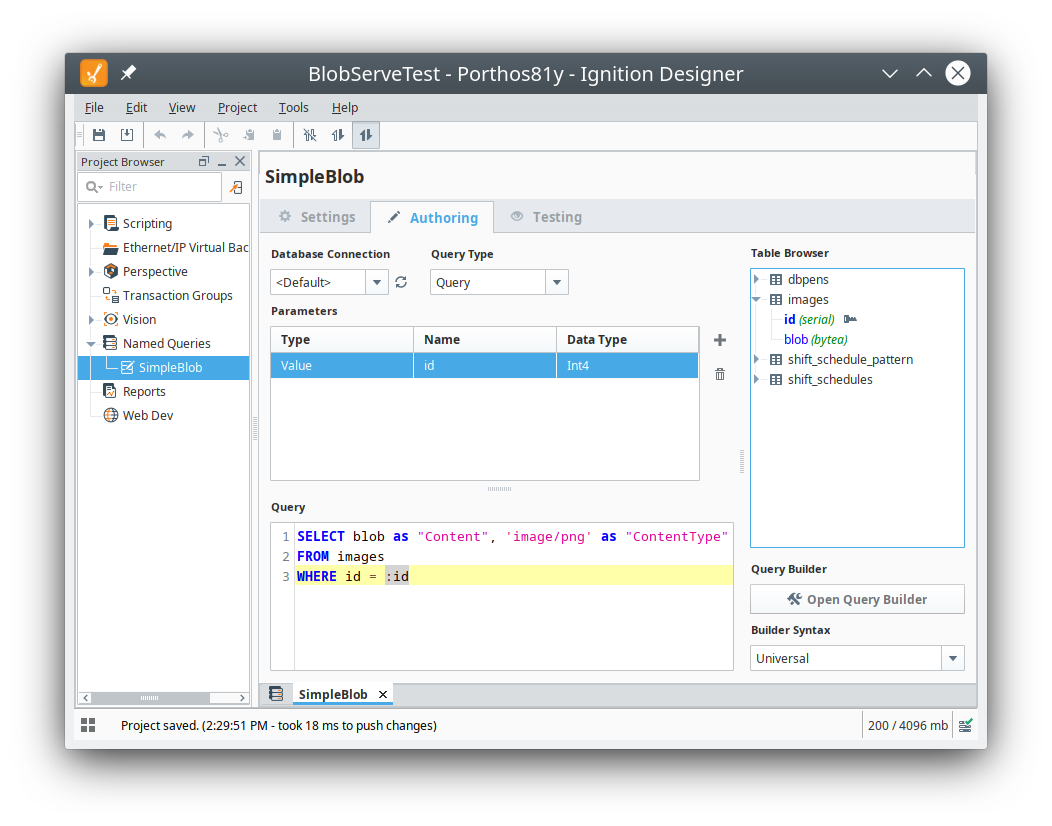Open the Edit menu
Image resolution: width=1052 pixels, height=826 pixels.
136,107
